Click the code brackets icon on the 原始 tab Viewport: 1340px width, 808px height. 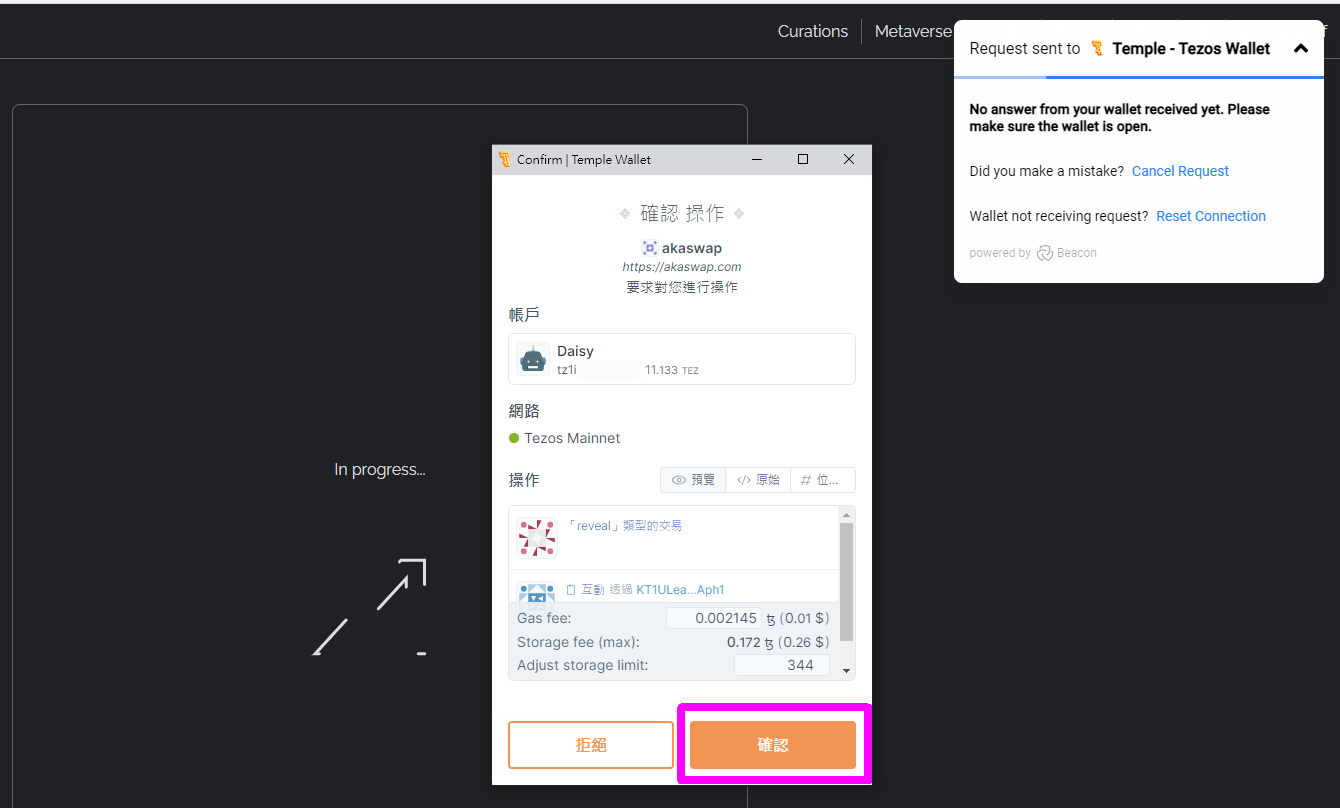pyautogui.click(x=743, y=480)
